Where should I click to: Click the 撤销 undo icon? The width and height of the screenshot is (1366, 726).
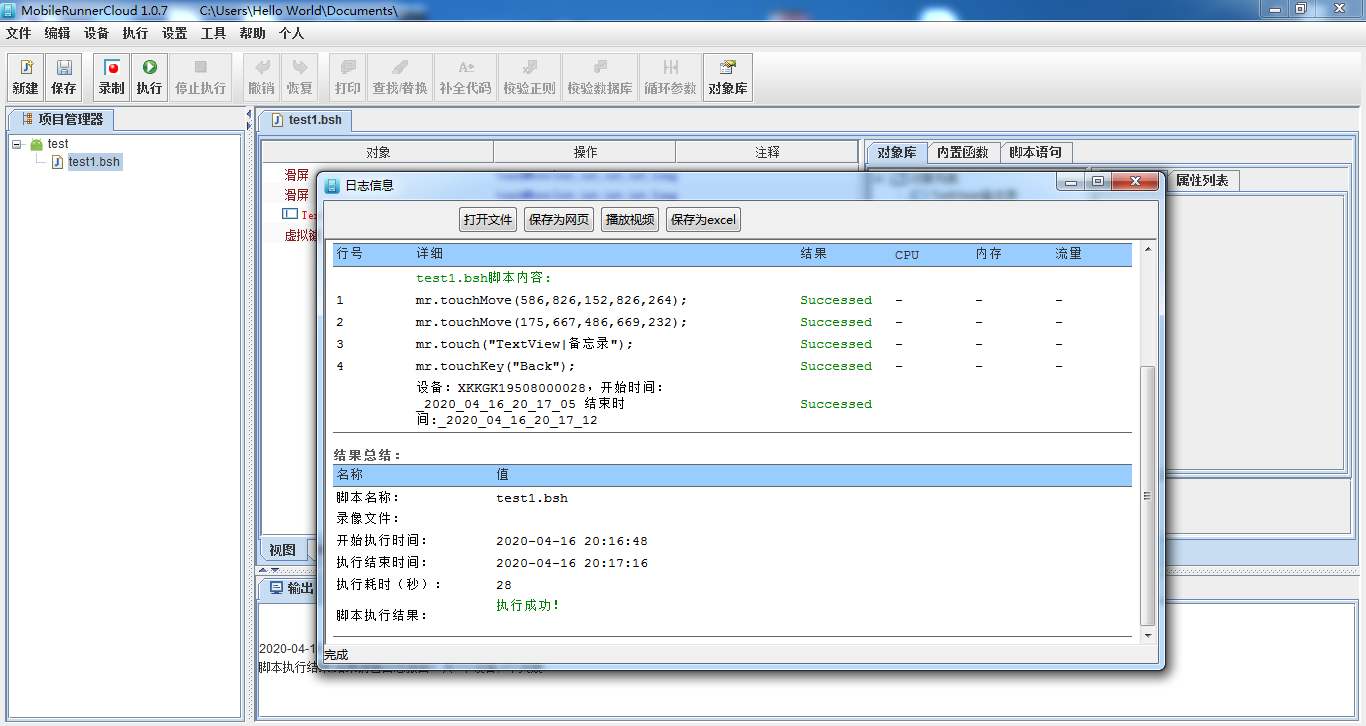point(260,77)
